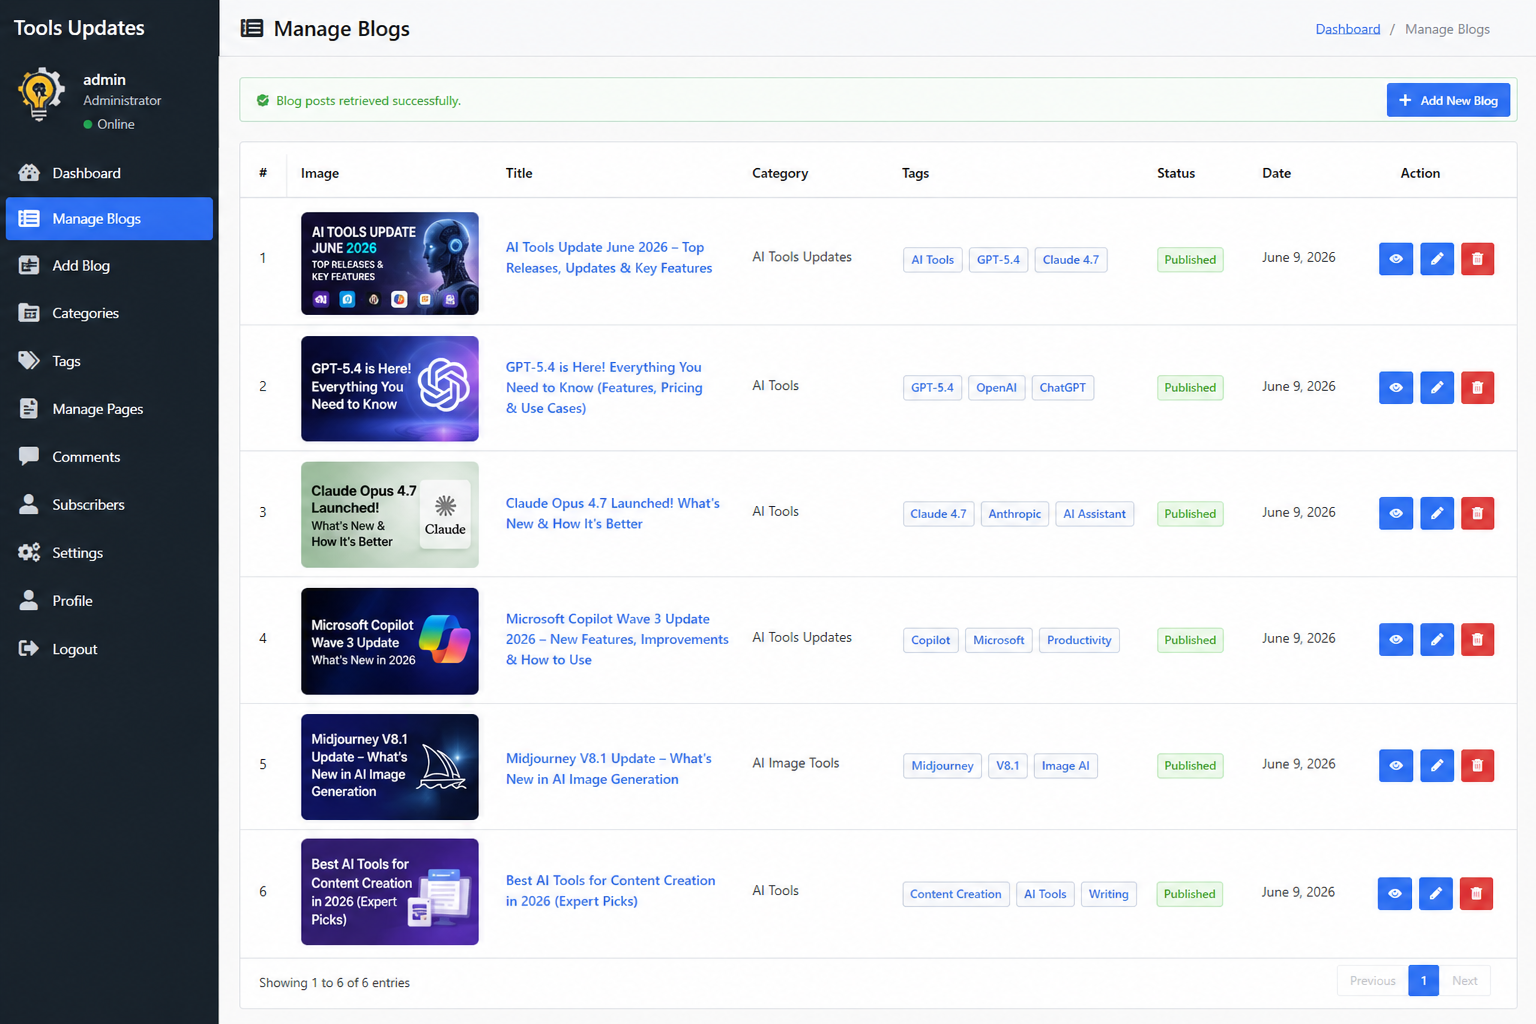View the Claude Opus 4.7 Launched post
The image size is (1536, 1024).
pos(1396,513)
